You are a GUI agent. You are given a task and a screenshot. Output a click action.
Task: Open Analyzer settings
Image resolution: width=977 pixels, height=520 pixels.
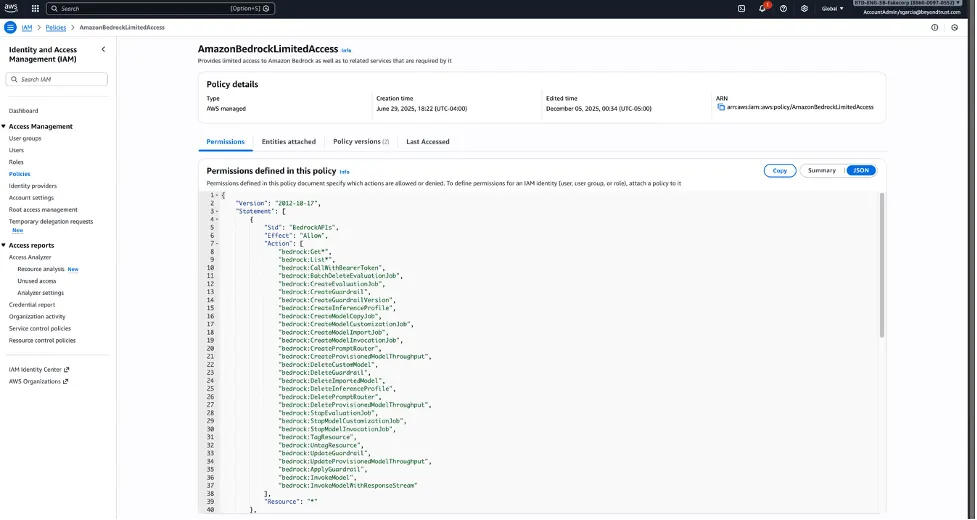[x=41, y=293]
